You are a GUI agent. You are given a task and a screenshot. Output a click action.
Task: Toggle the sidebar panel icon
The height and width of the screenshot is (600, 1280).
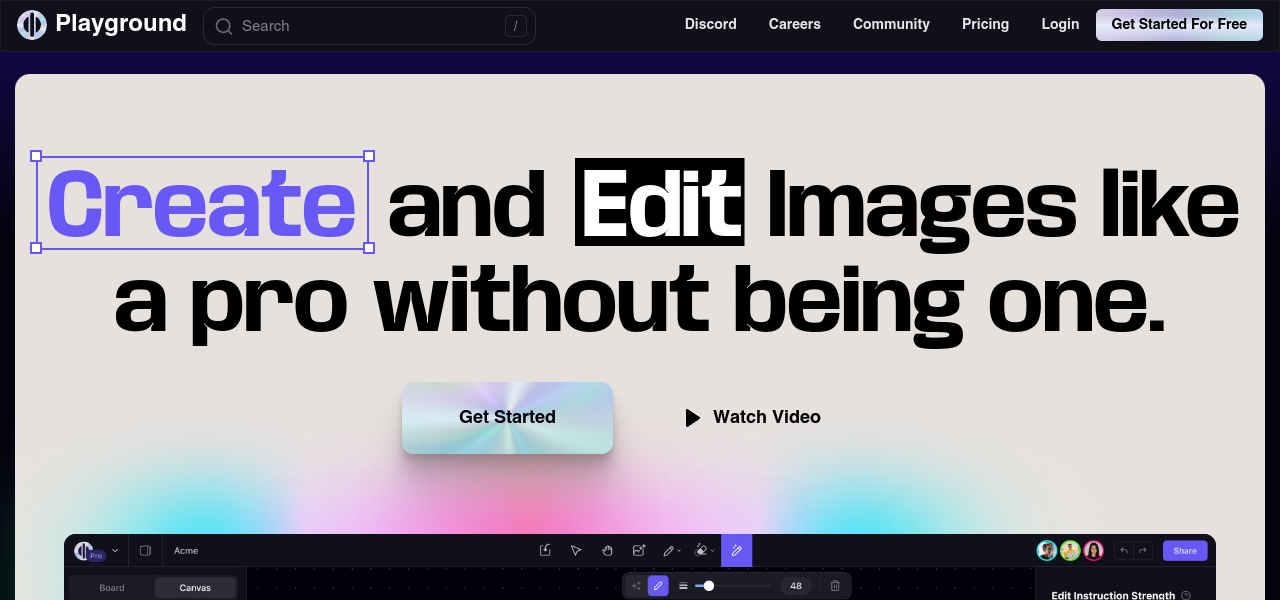coord(145,550)
